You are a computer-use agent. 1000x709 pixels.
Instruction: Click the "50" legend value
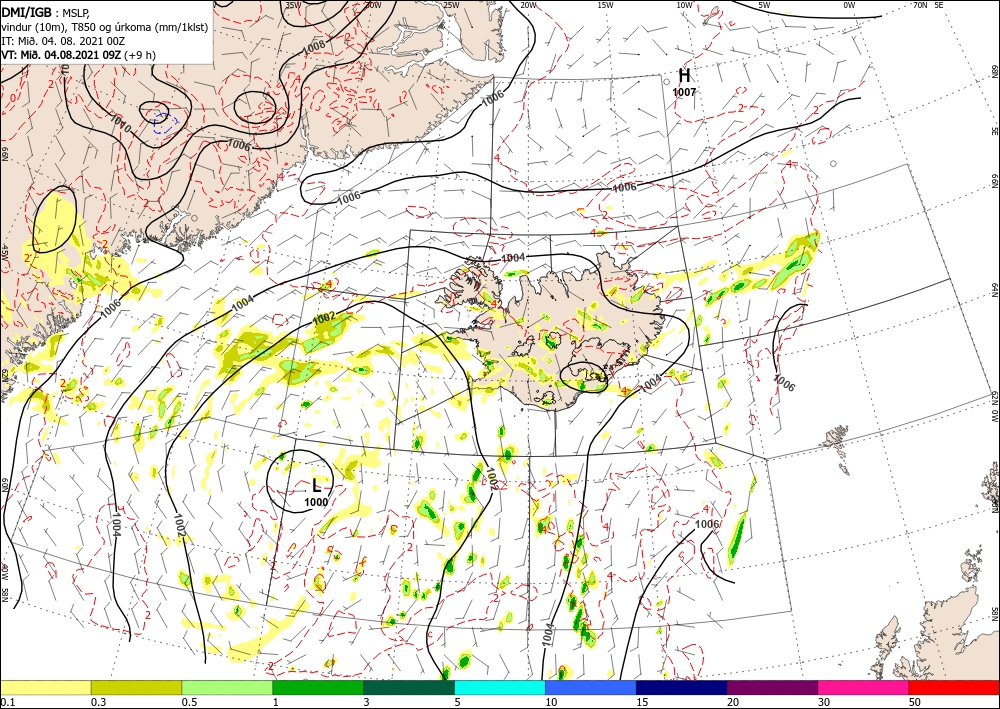tap(915, 702)
